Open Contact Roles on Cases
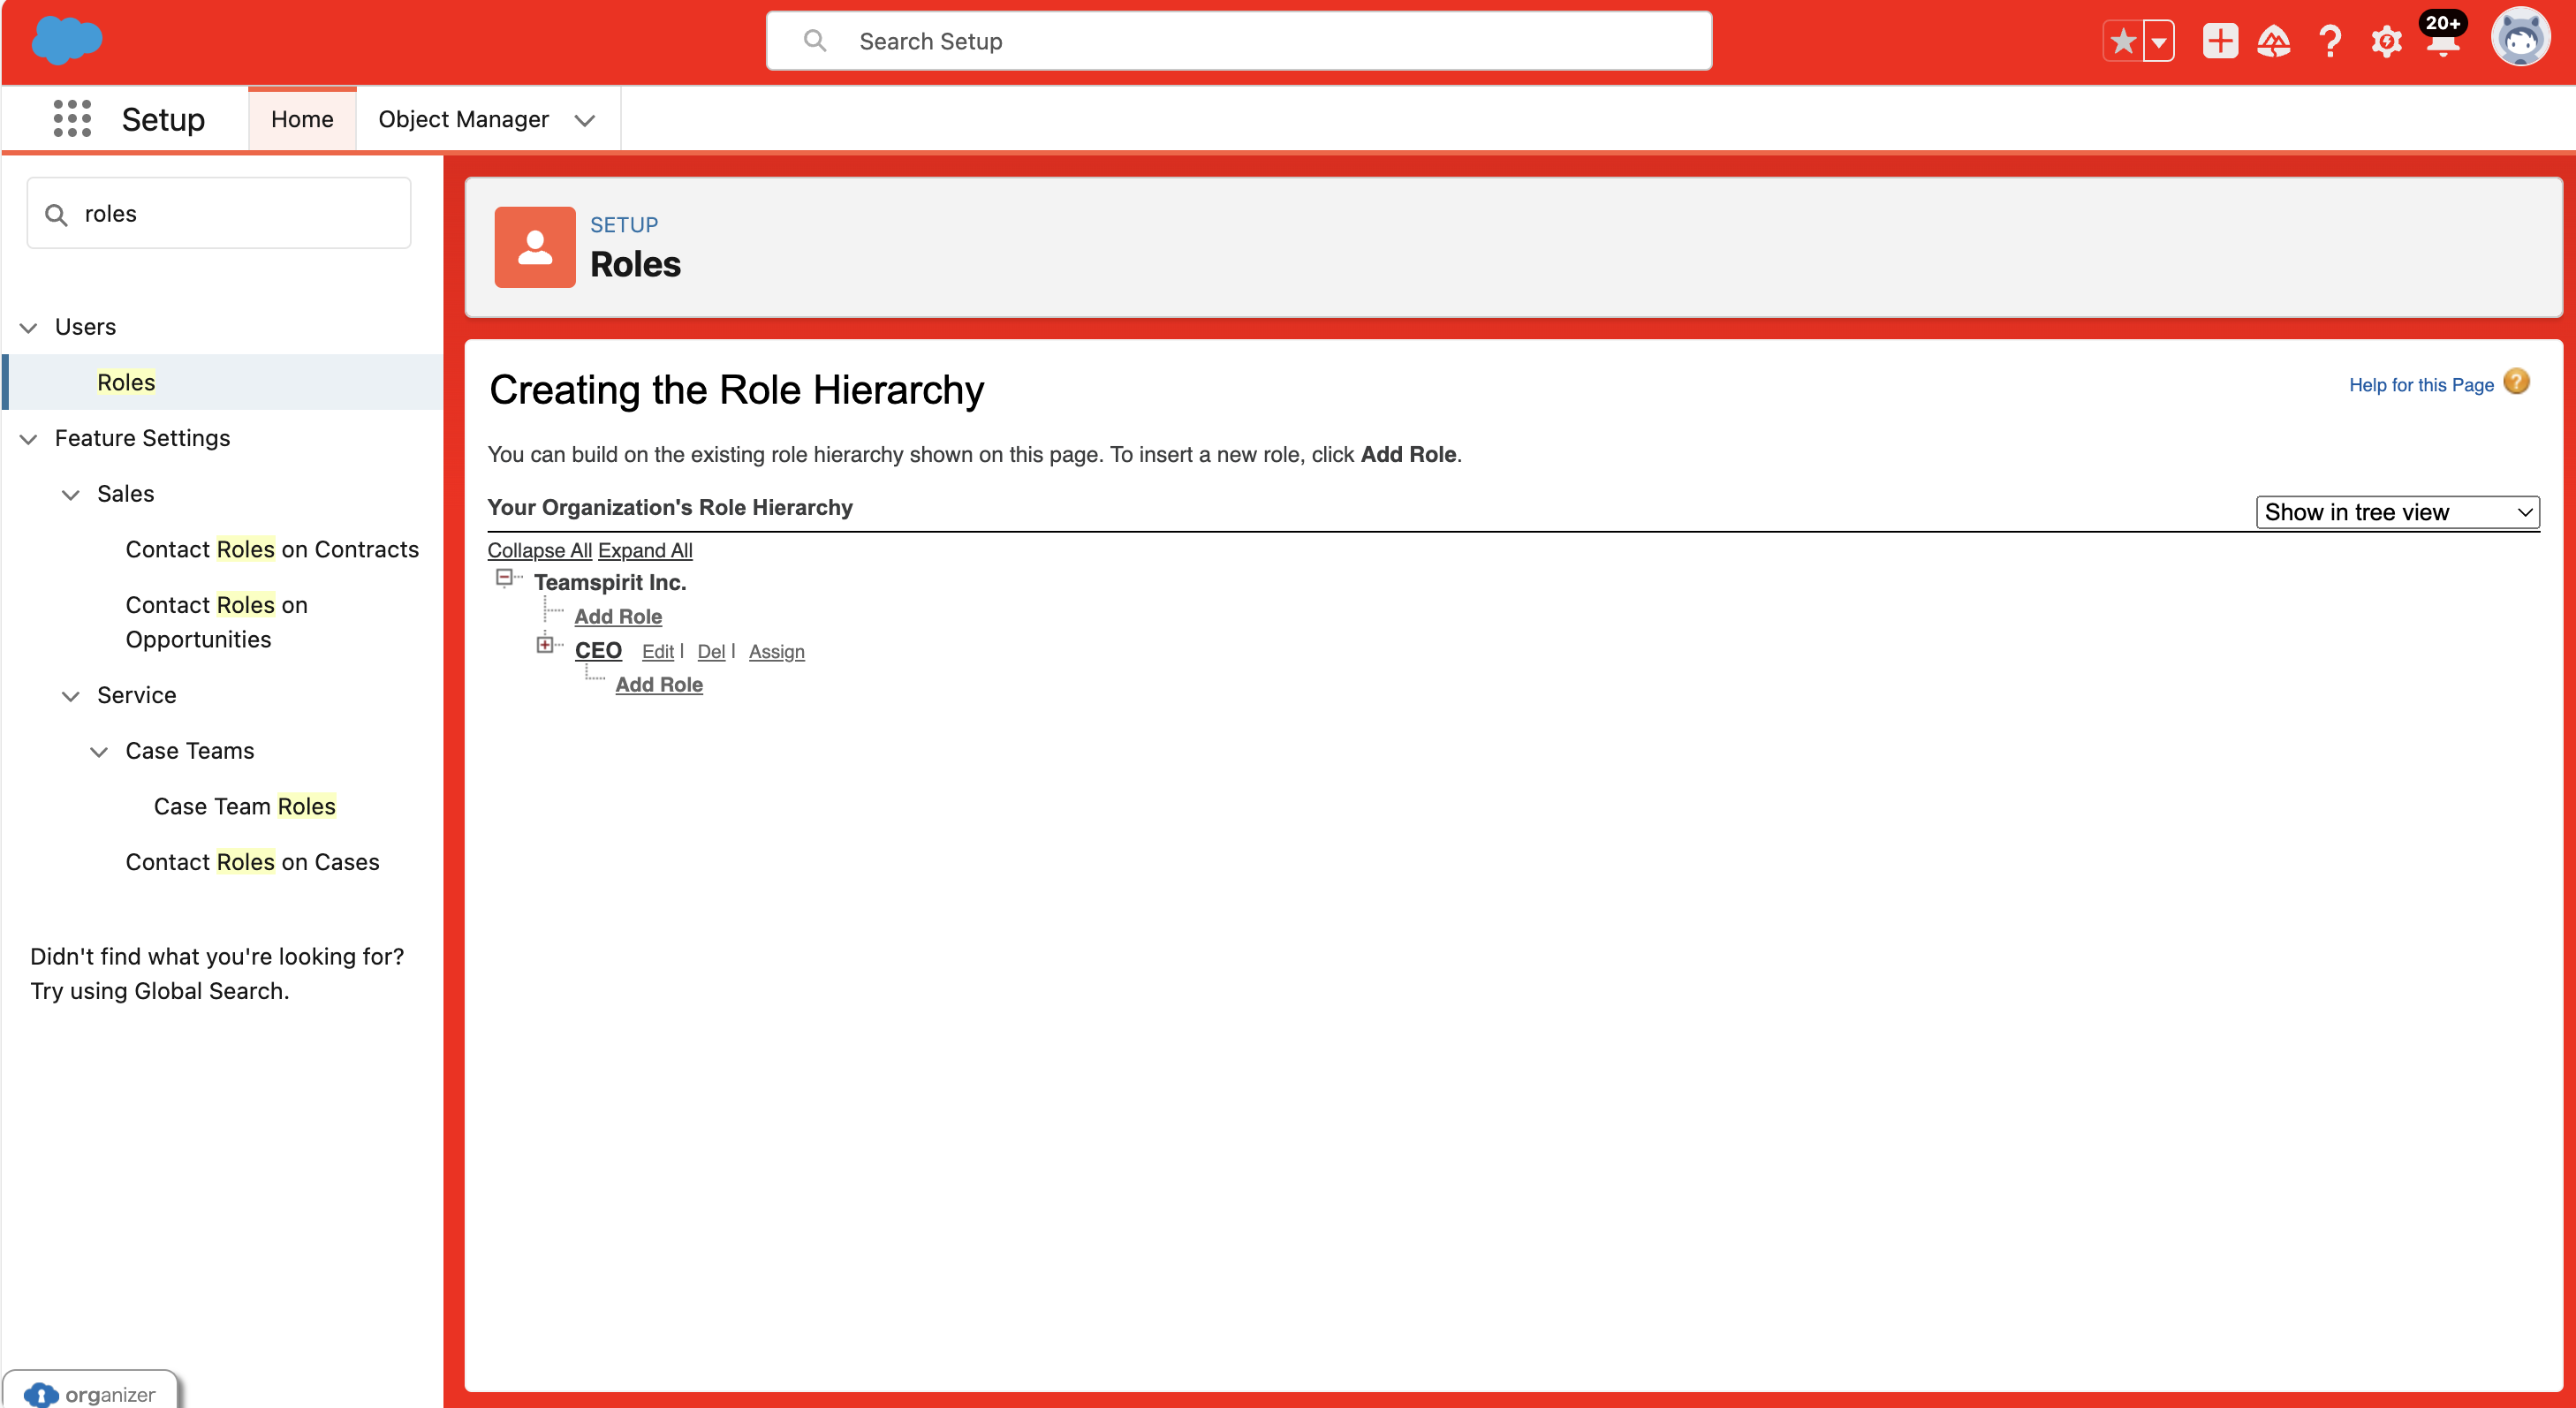The height and width of the screenshot is (1408, 2576). [253, 862]
